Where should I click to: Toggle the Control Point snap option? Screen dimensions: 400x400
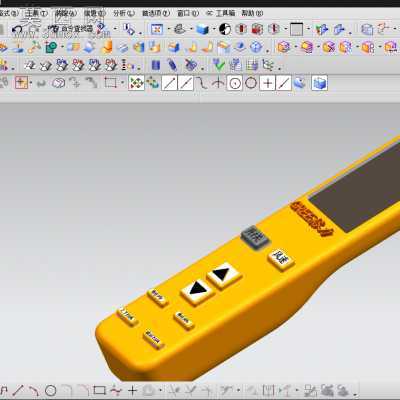(x=202, y=83)
